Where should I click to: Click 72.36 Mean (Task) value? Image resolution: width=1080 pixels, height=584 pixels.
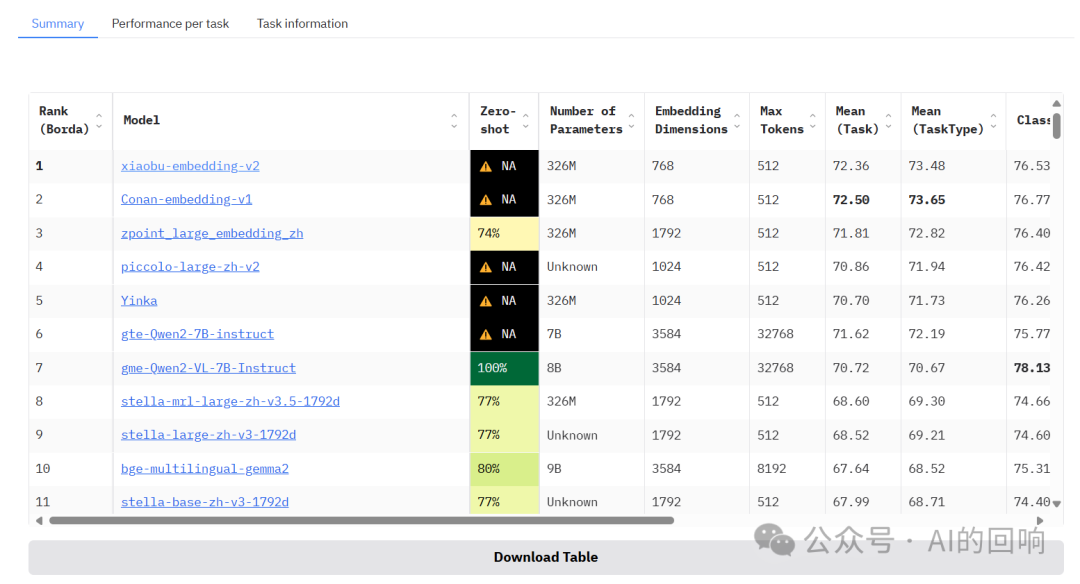point(851,166)
